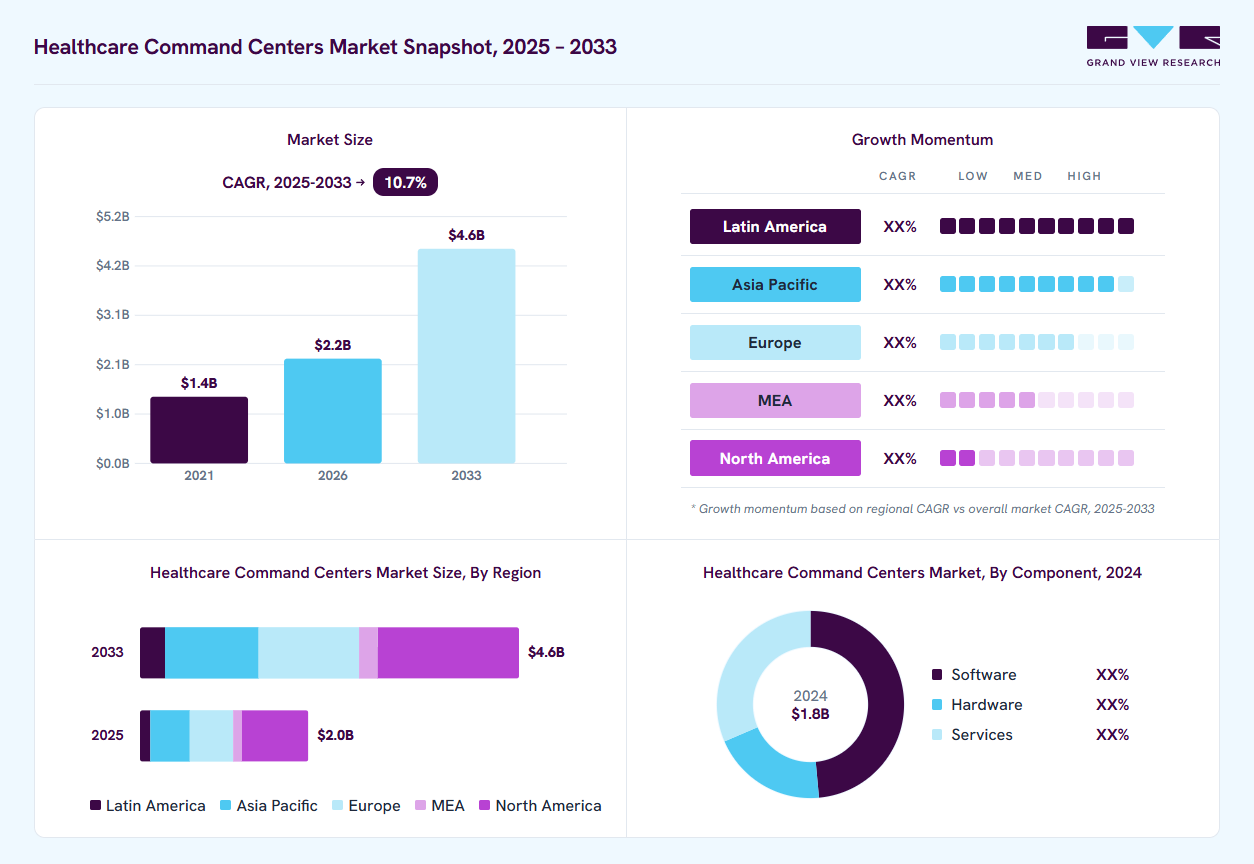Click Asia Pacific segment in 2033 bar
Screen dimensions: 1254x864
[x=211, y=653]
